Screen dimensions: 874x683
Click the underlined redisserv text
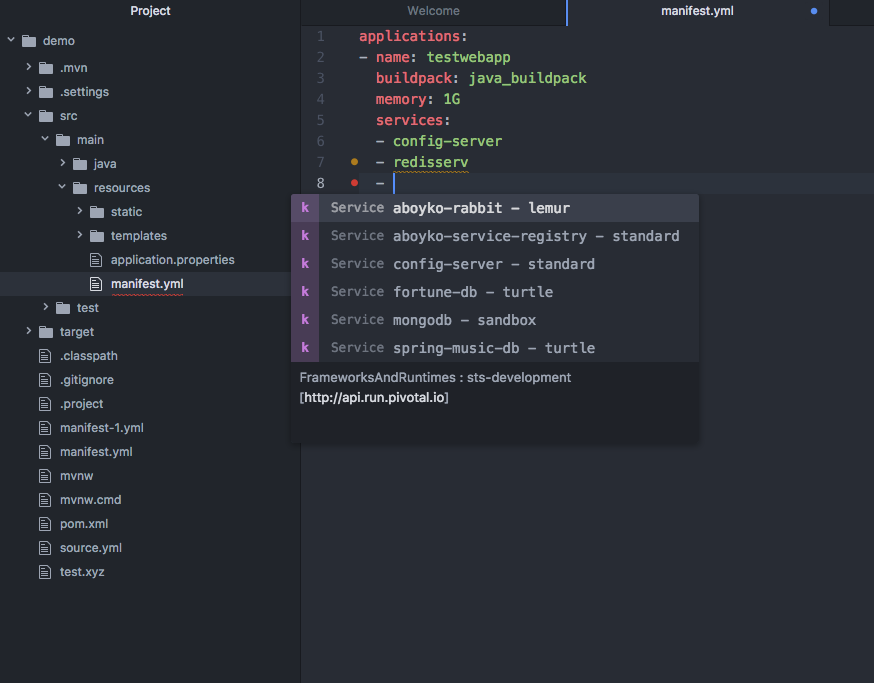[431, 162]
